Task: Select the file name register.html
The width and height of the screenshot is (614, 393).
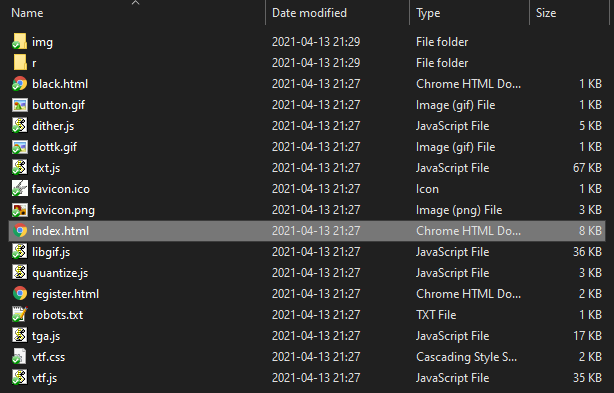Action: 65,294
